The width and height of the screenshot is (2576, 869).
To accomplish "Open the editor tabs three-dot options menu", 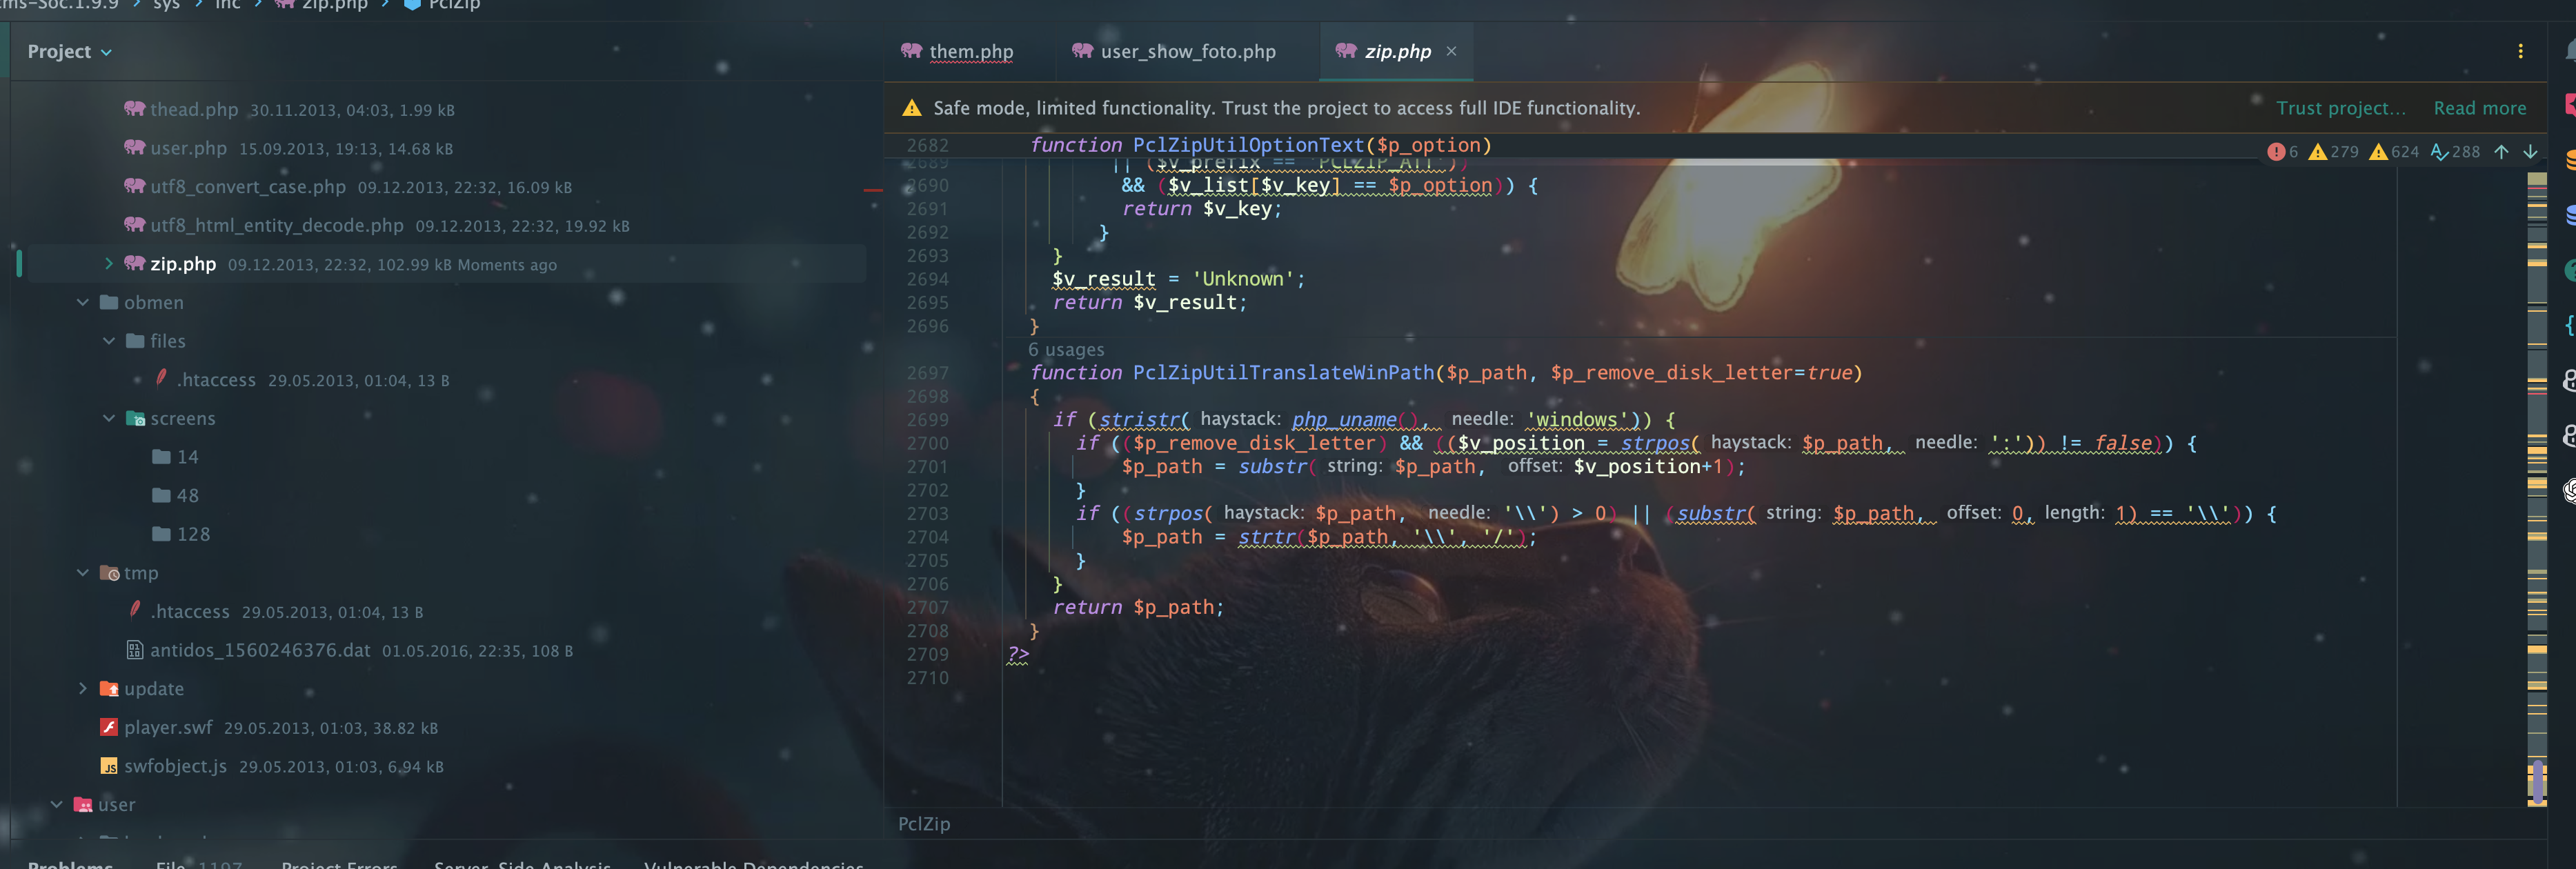I will tap(2520, 52).
